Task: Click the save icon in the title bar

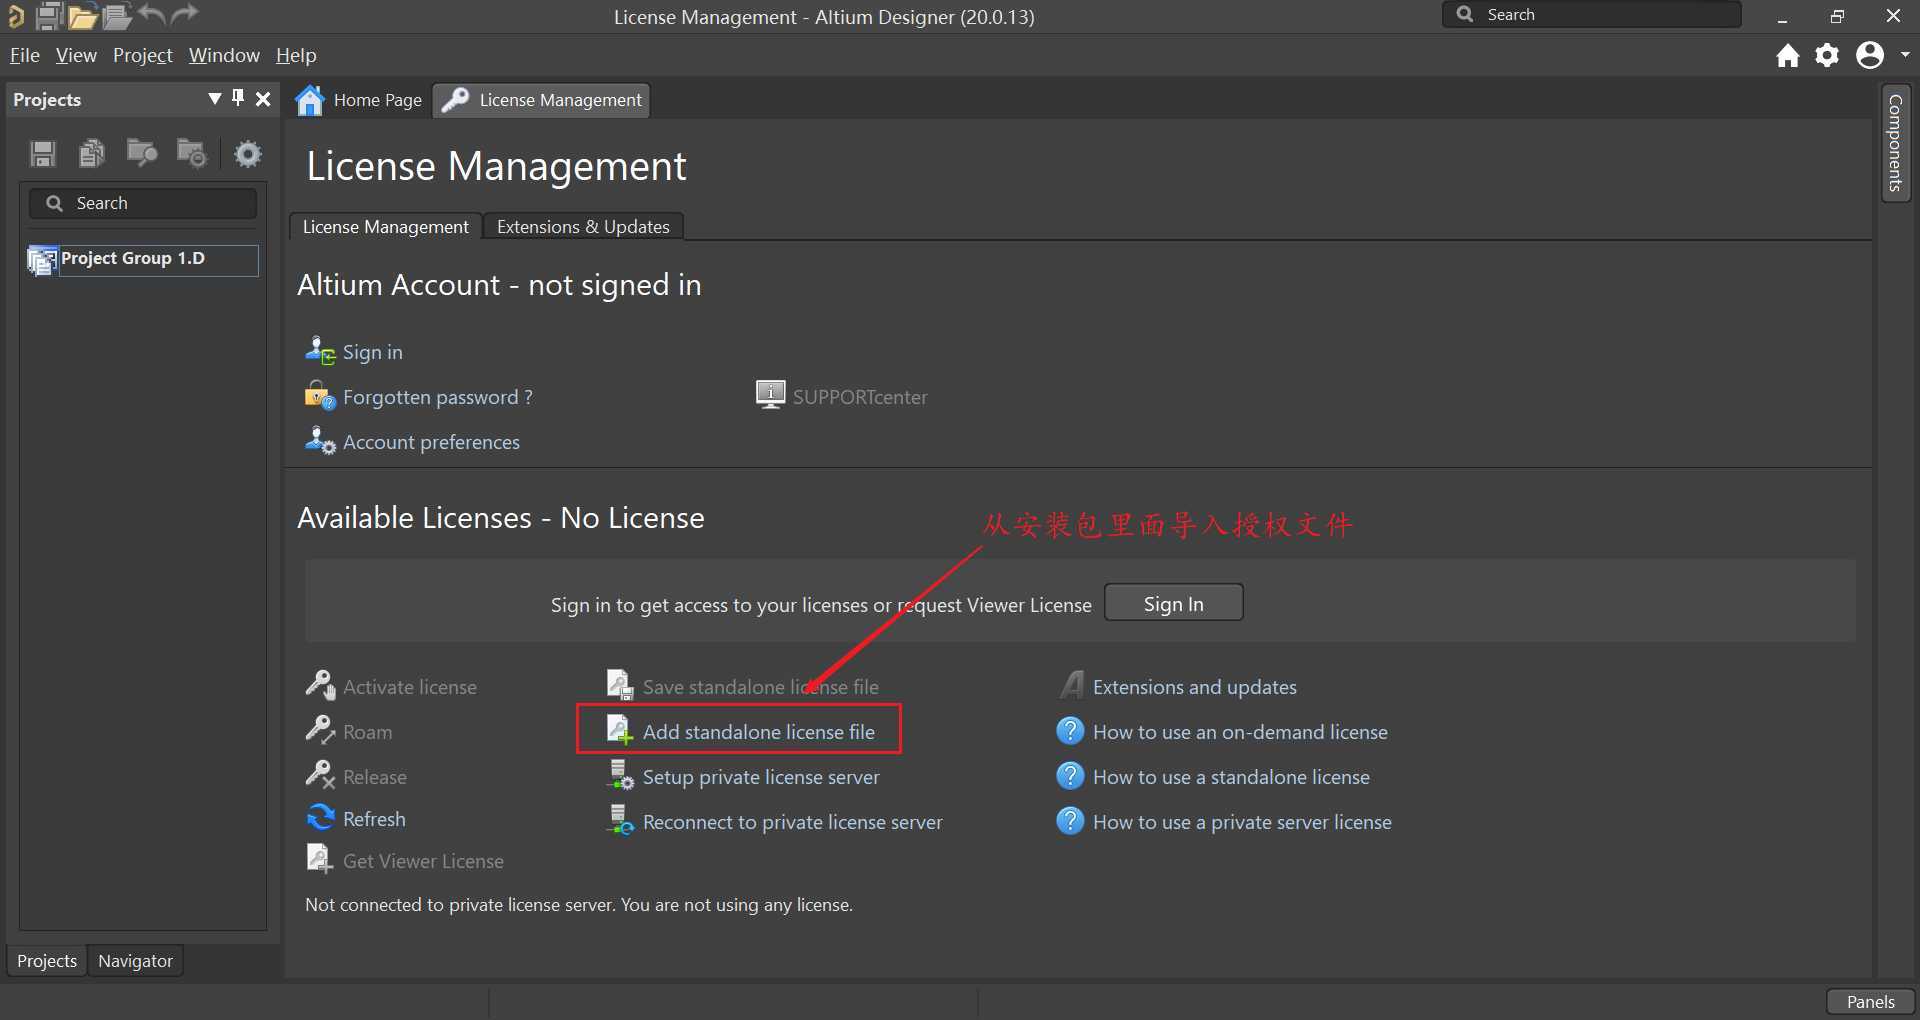Action: tap(49, 16)
